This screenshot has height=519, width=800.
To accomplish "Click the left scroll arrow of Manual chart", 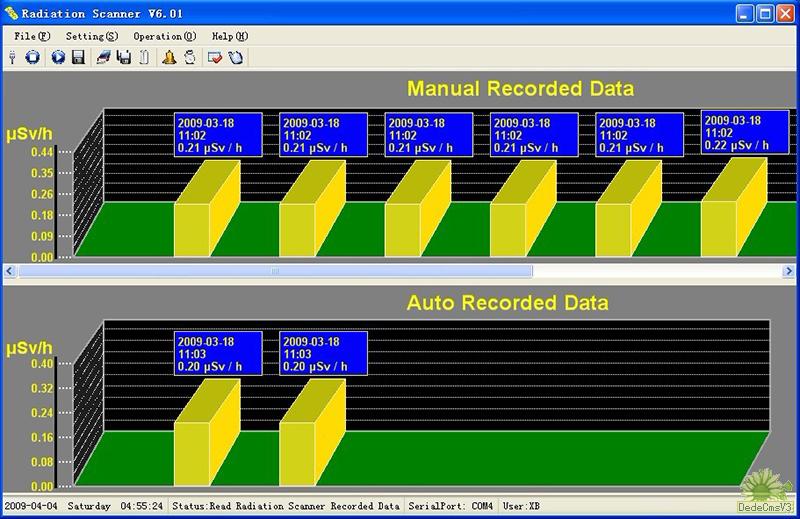I will [10, 271].
